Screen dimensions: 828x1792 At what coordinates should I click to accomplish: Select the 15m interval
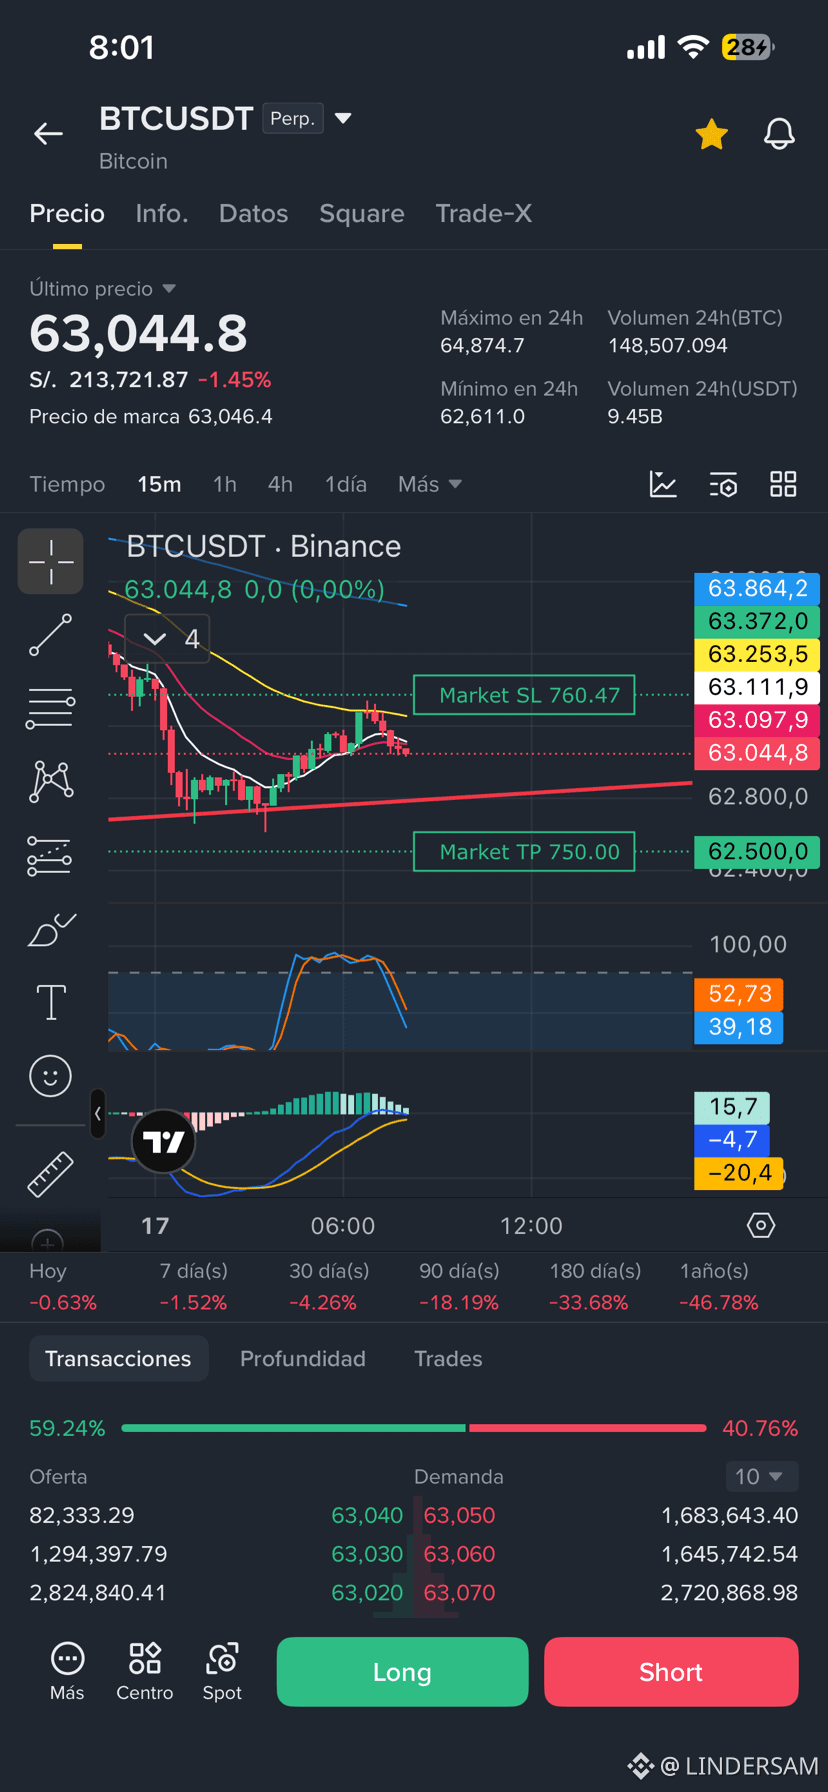tap(159, 484)
